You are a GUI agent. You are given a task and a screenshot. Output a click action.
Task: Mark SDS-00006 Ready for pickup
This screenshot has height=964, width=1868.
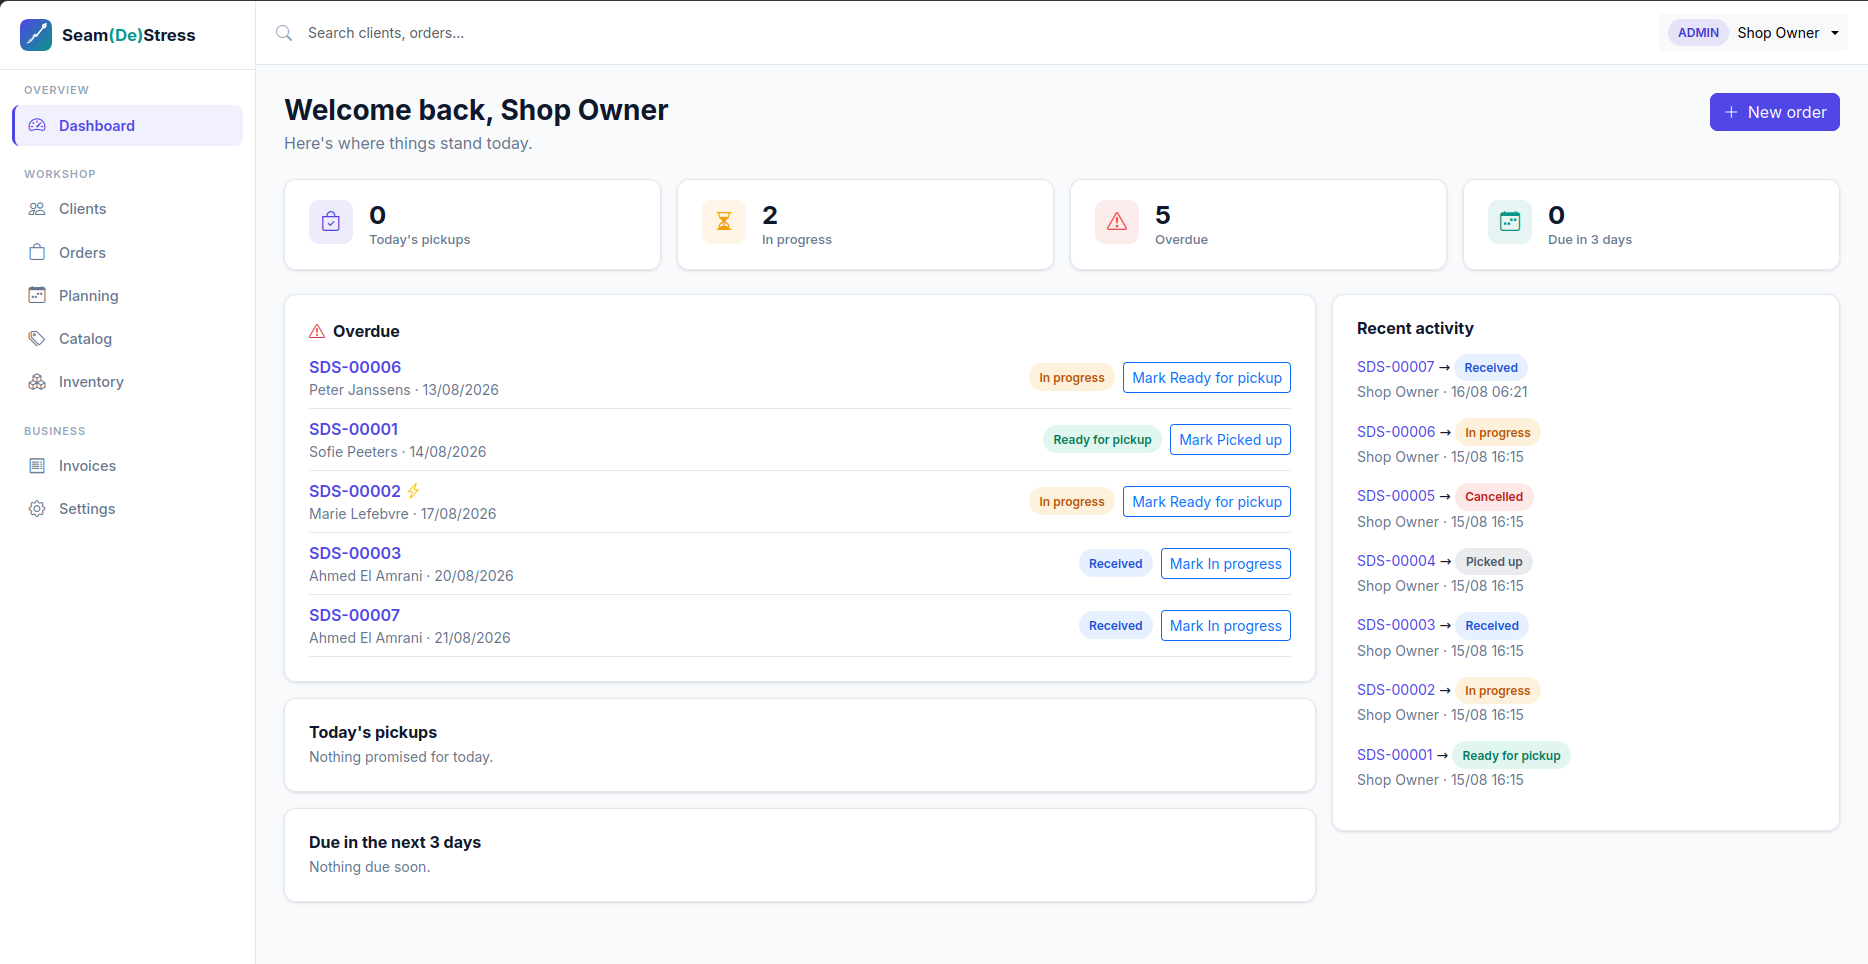coord(1207,378)
